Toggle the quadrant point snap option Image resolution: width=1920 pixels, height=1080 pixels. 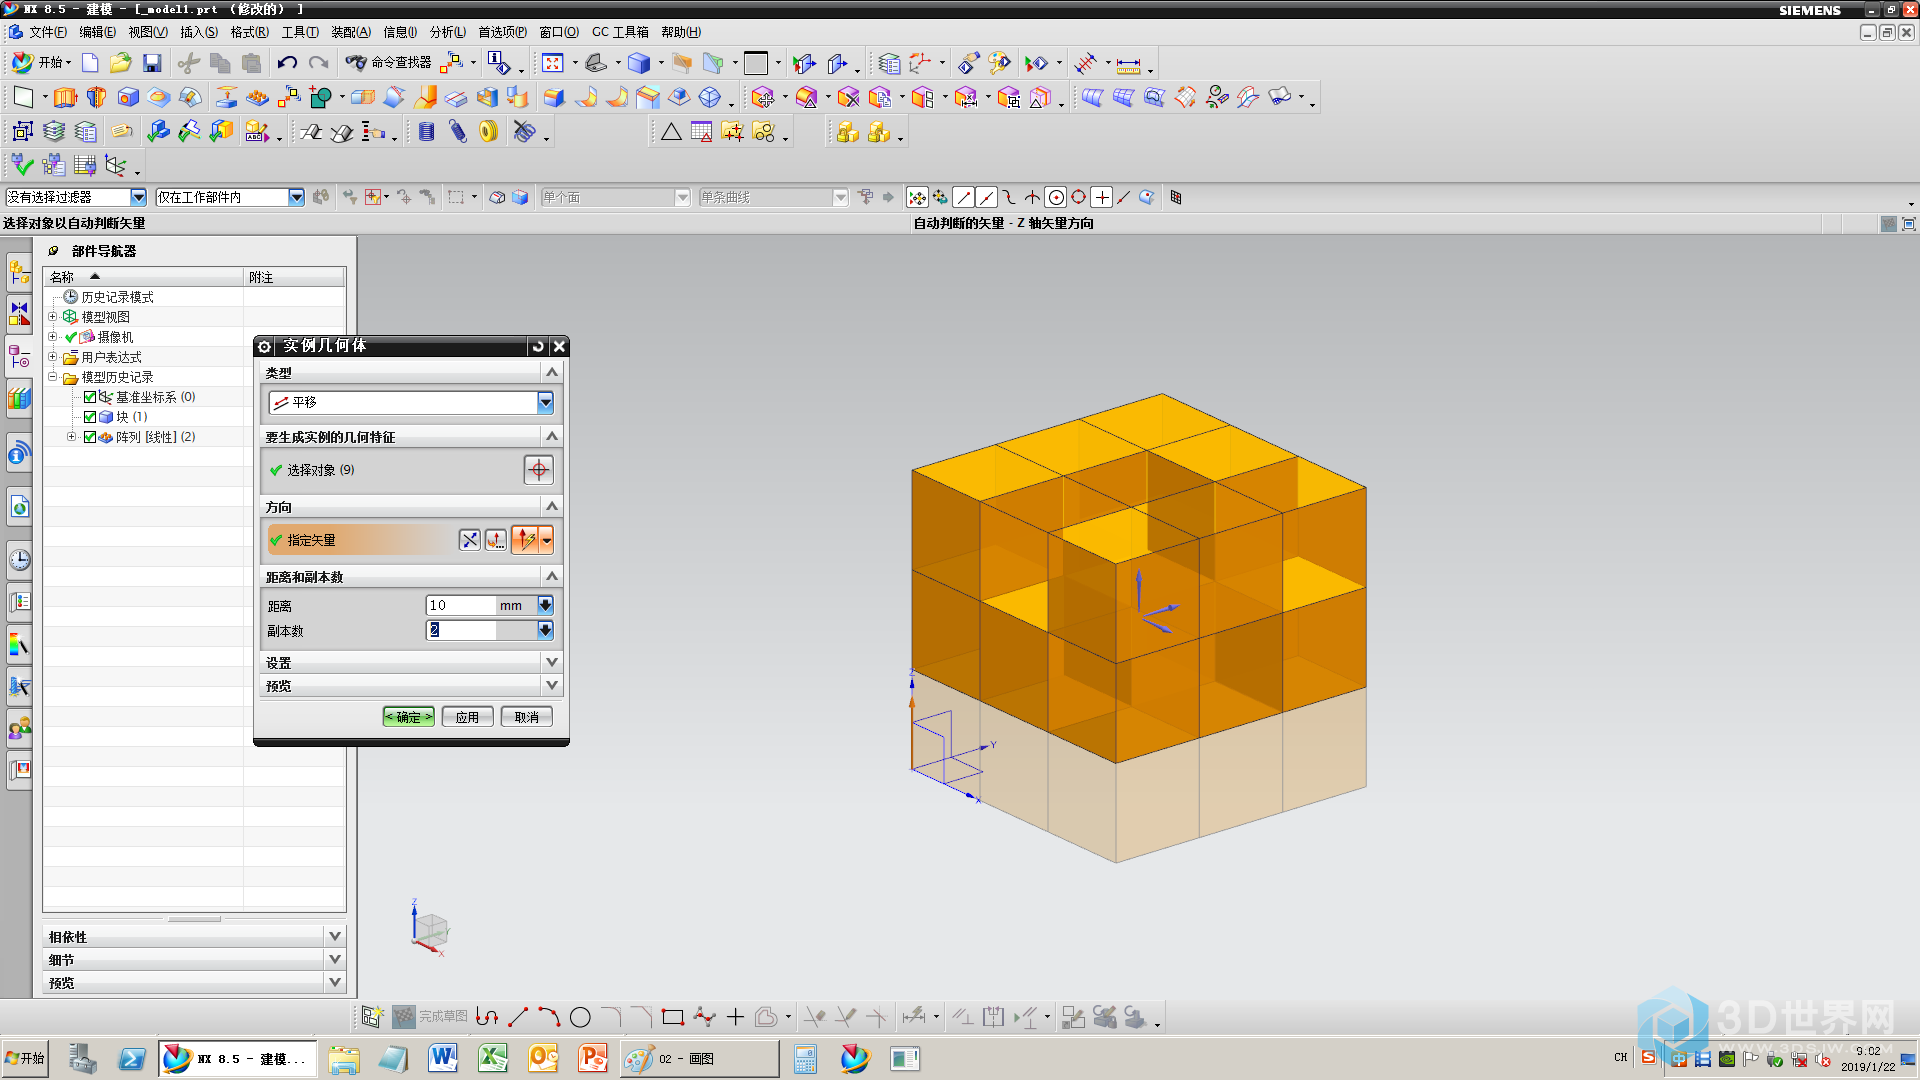click(1078, 198)
